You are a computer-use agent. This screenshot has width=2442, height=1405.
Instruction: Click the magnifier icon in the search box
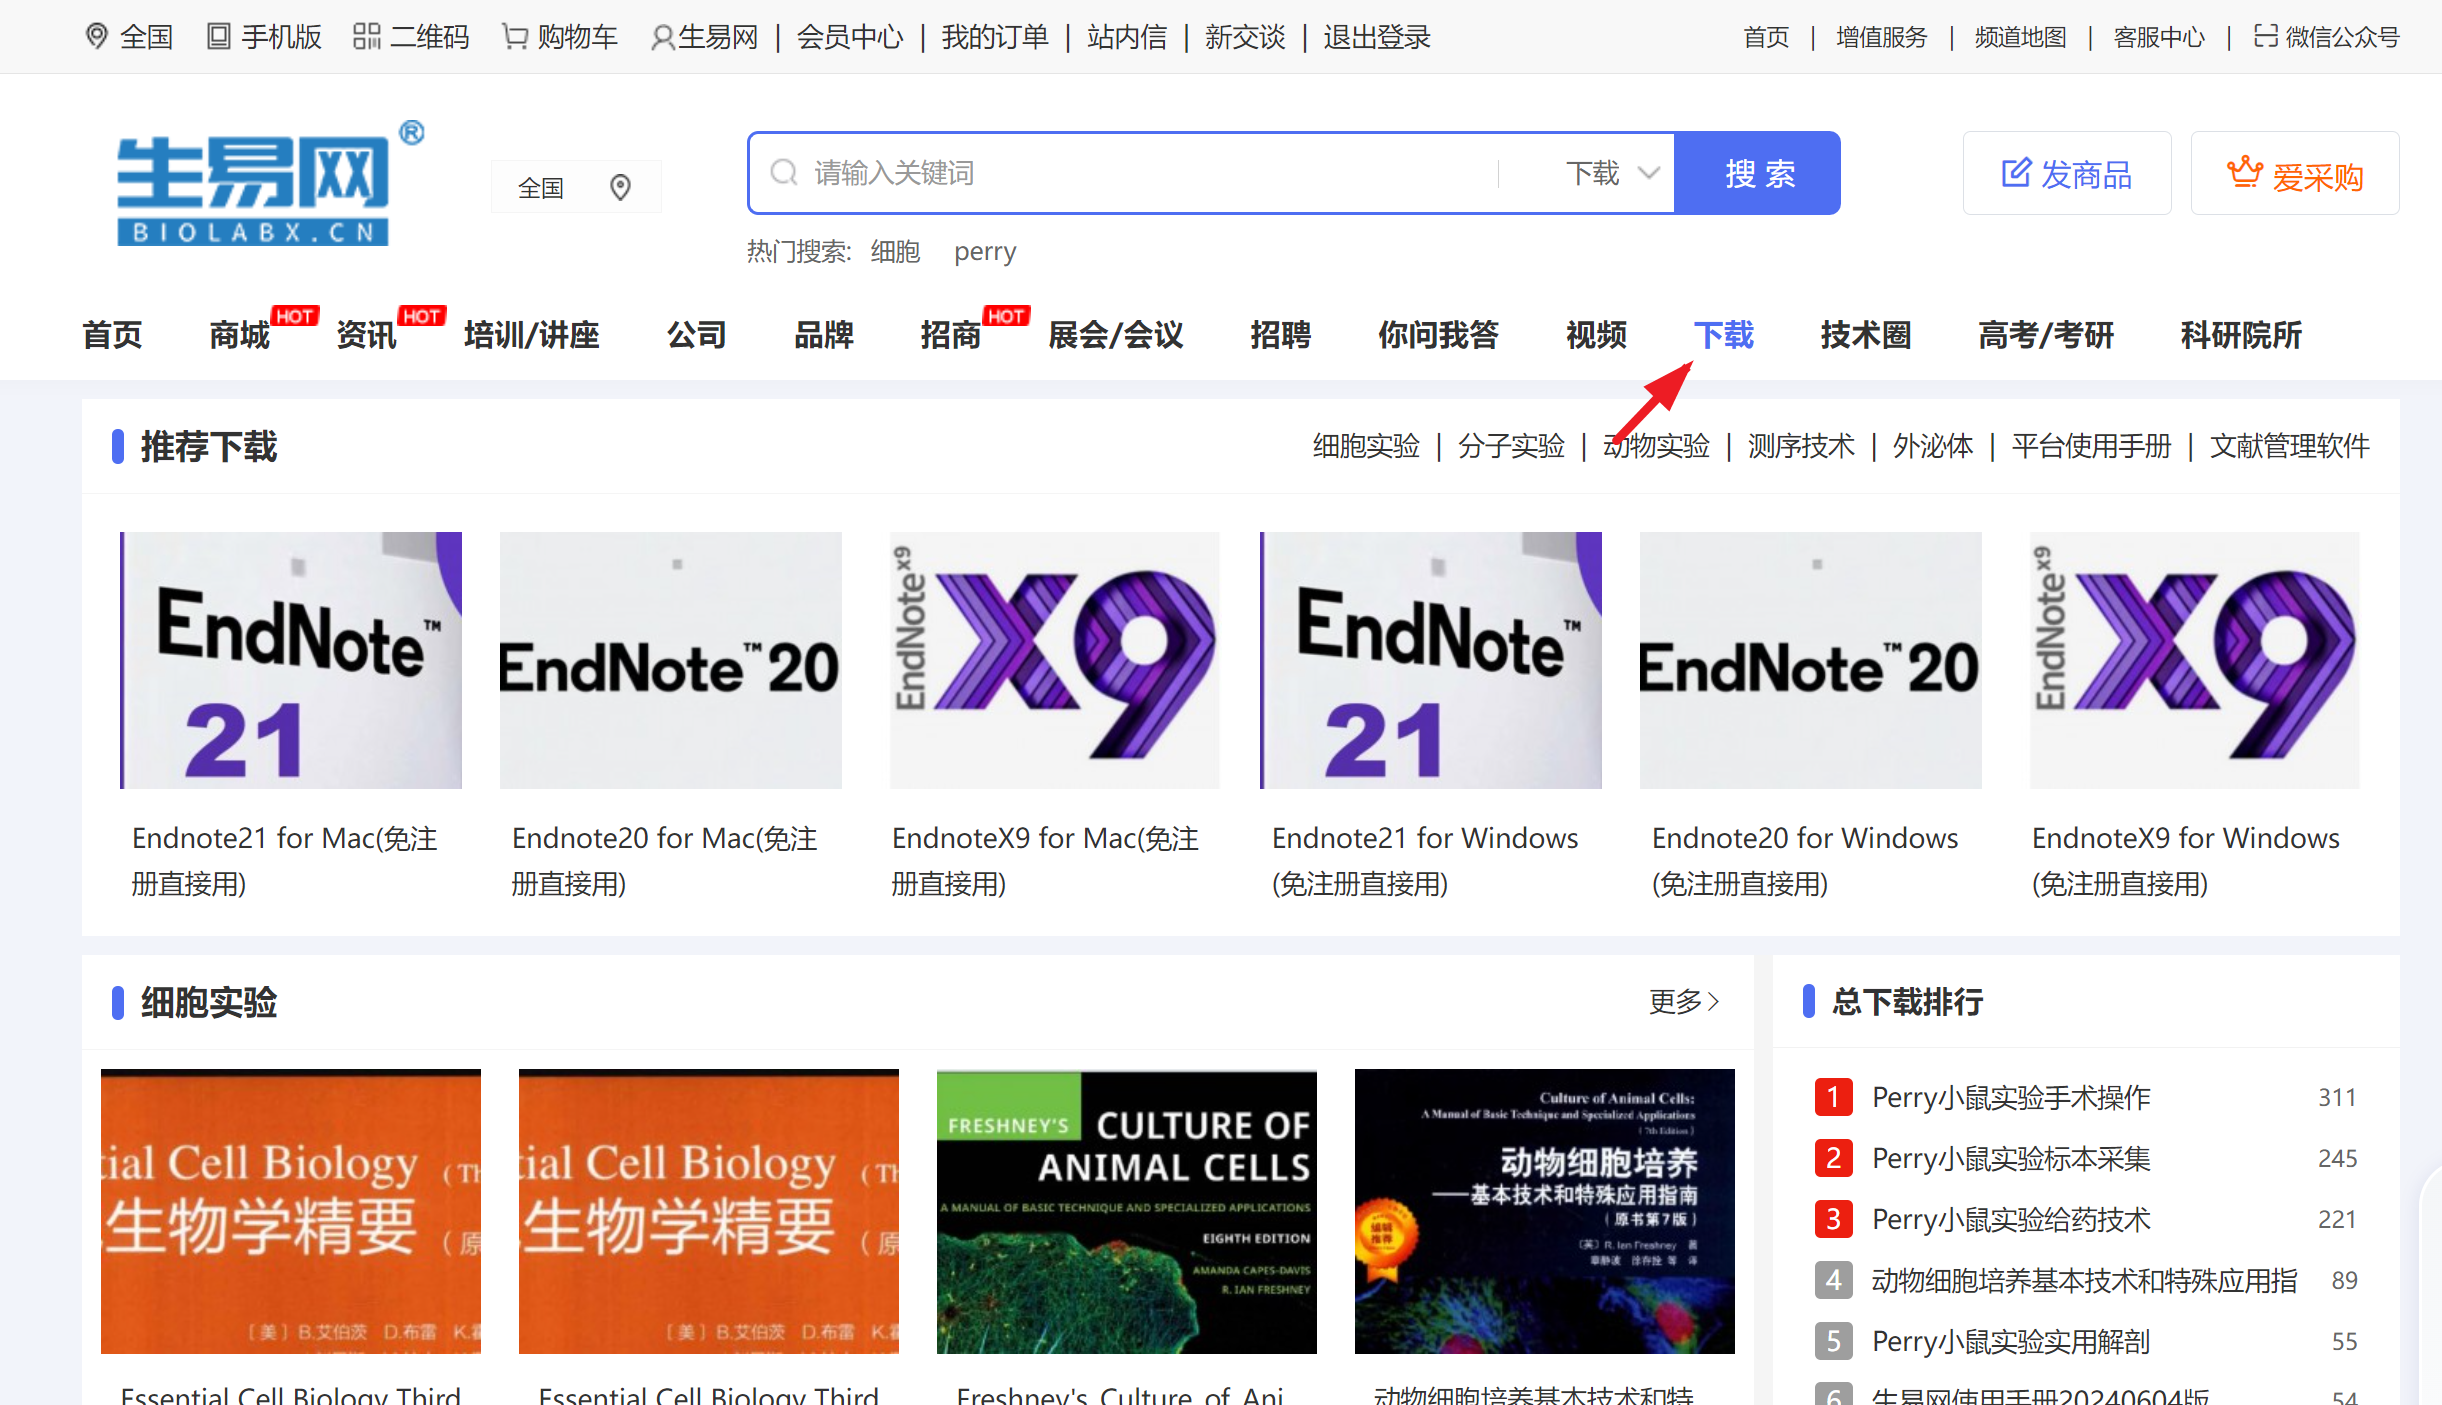(783, 173)
